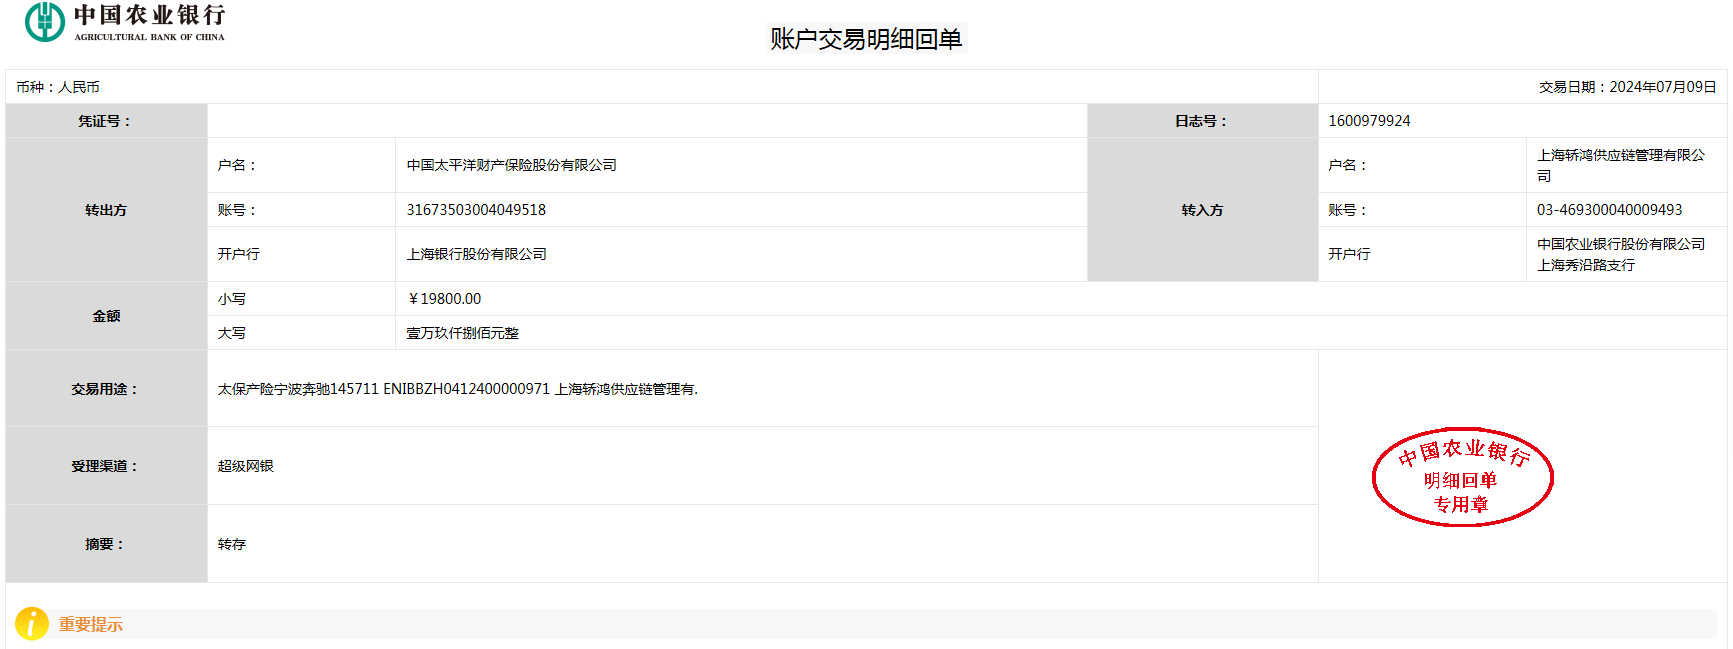Click the 账户交易明细回单 title
Image resolution: width=1733 pixels, height=649 pixels.
(866, 39)
